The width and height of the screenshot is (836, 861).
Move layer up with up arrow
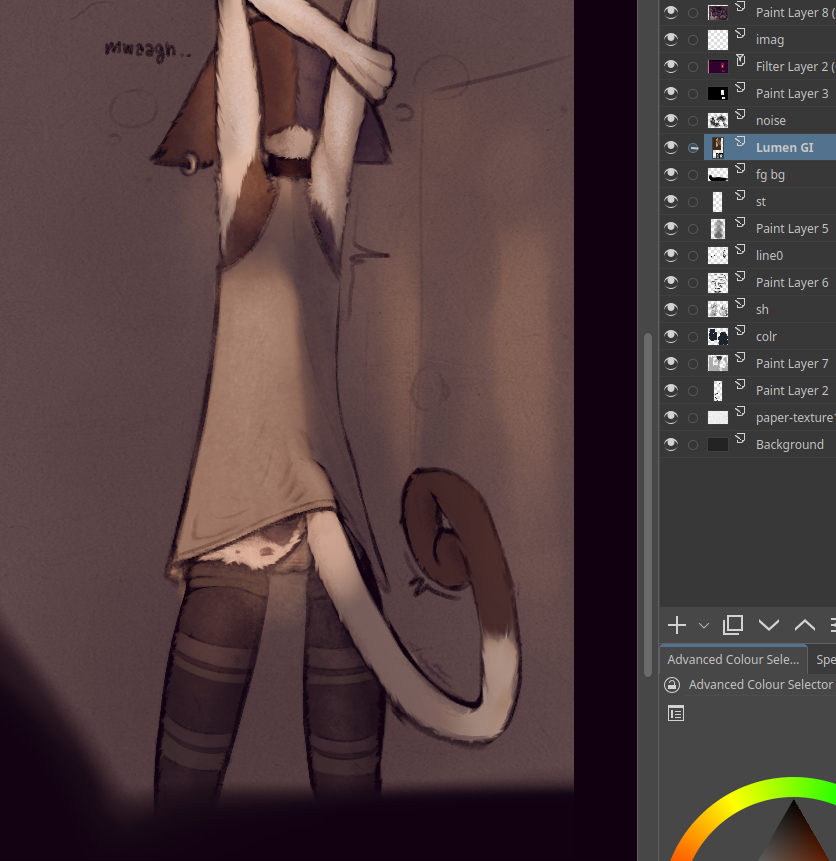[x=804, y=625]
